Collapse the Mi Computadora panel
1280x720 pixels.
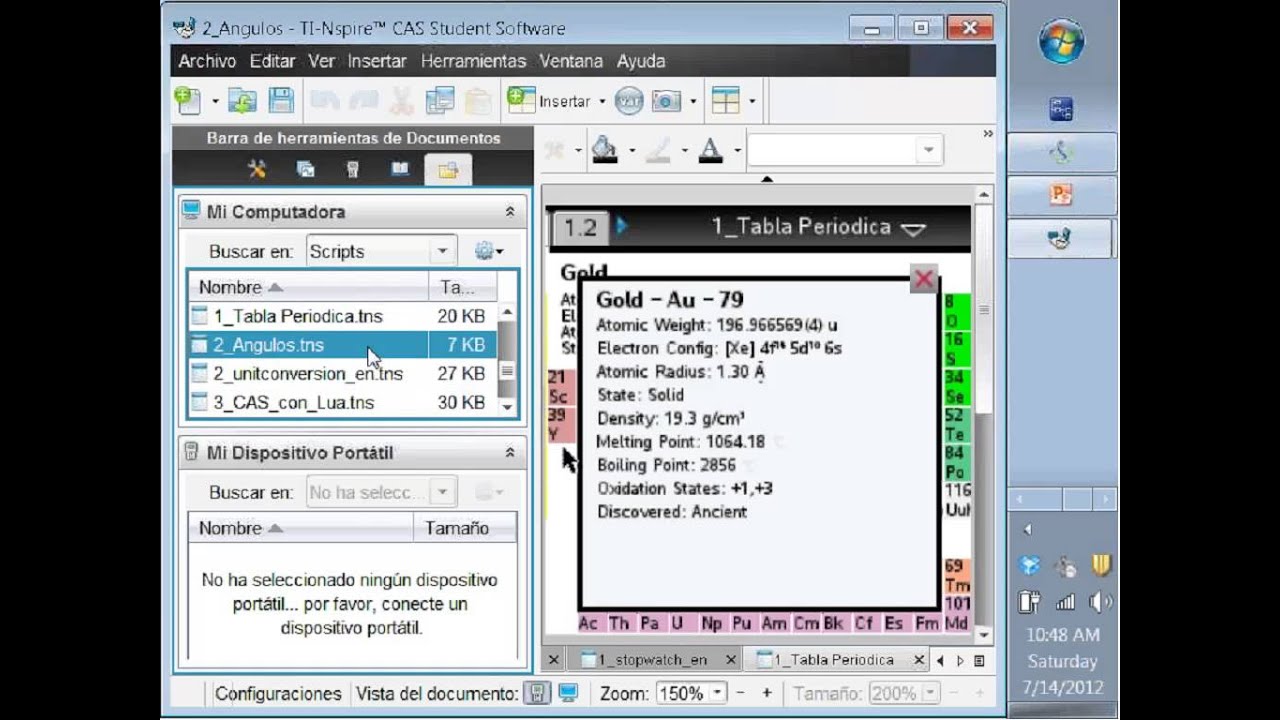coord(510,212)
